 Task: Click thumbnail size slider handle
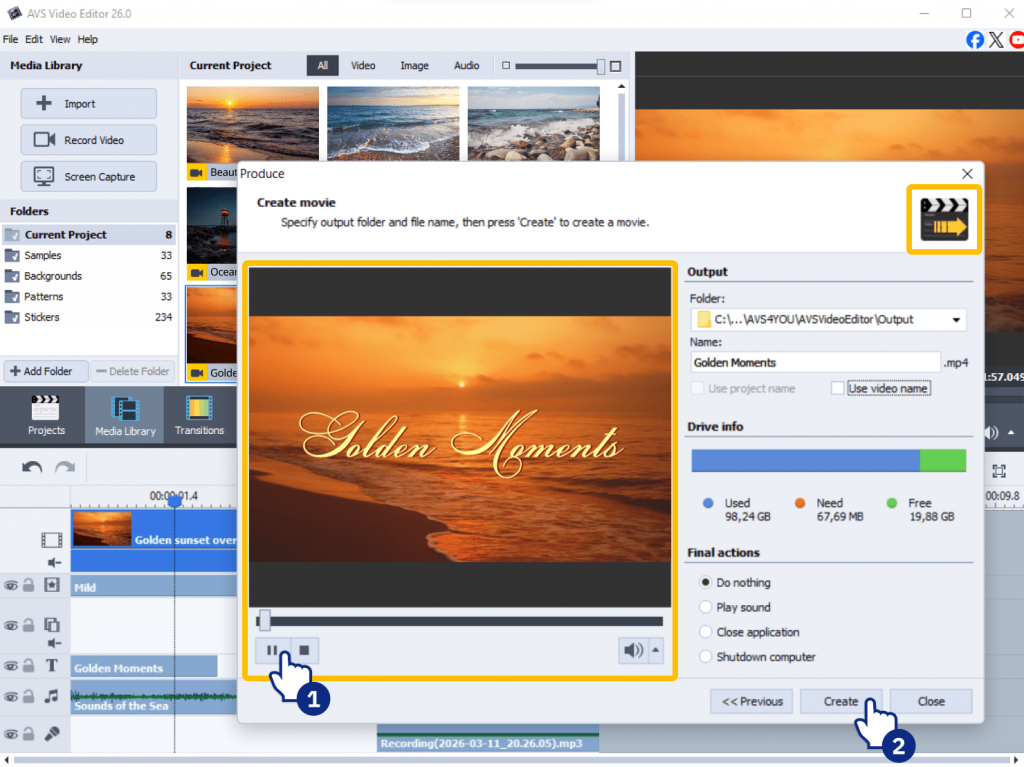pos(601,66)
